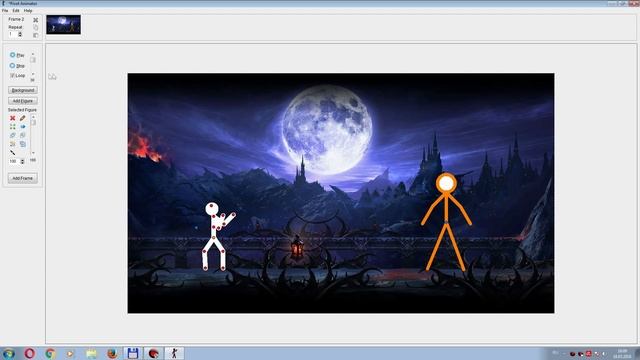Open the File menu
The width and height of the screenshot is (640, 360).
pos(5,11)
